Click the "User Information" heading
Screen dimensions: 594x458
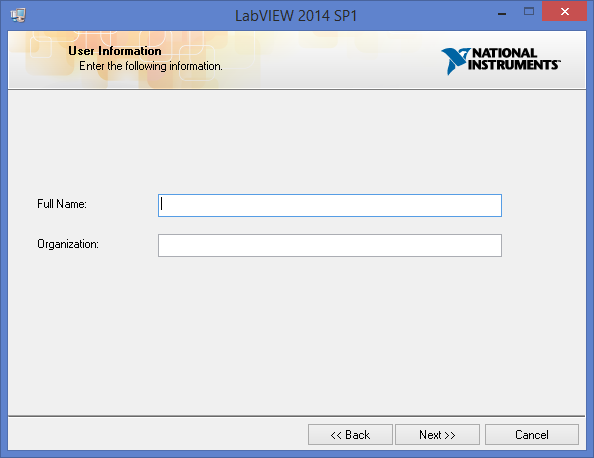pyautogui.click(x=115, y=51)
